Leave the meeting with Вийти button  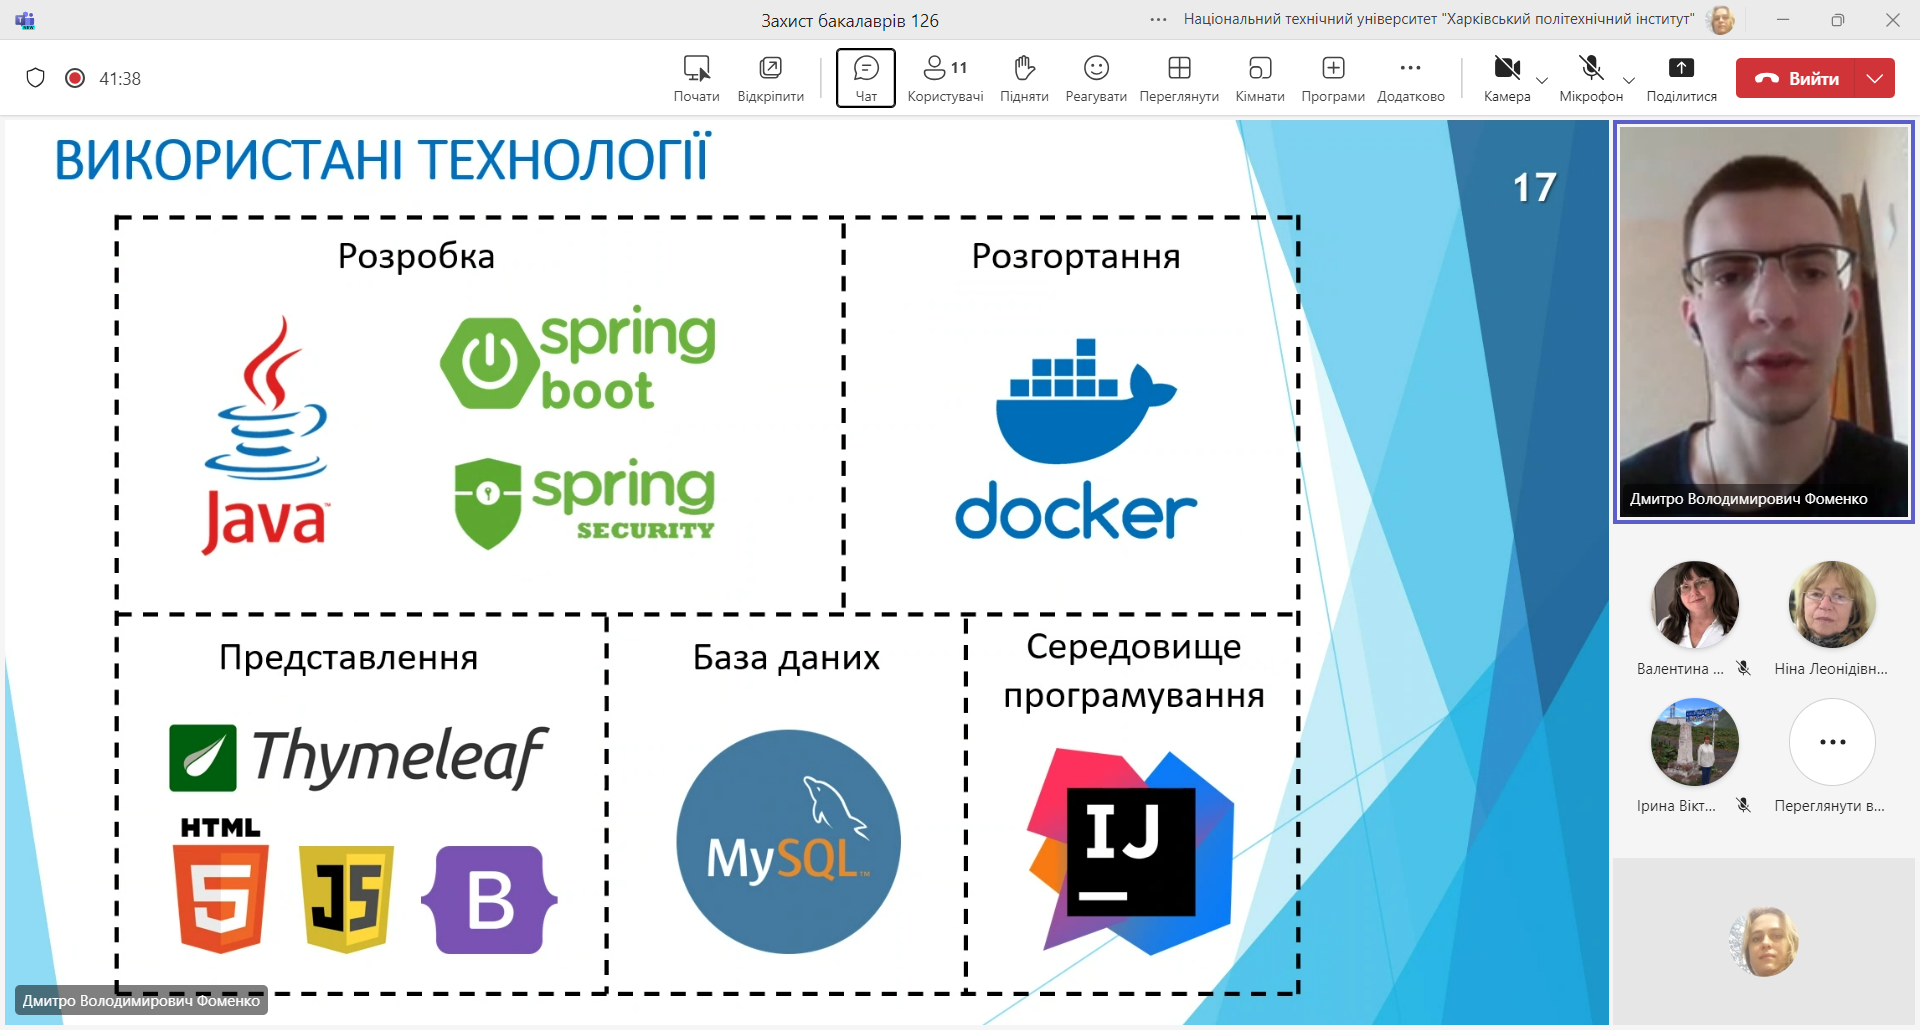point(1797,78)
